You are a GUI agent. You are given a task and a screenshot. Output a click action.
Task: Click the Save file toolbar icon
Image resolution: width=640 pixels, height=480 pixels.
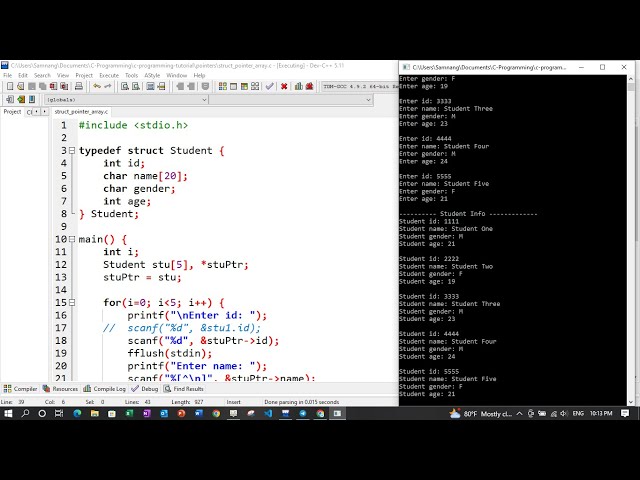click(32, 86)
